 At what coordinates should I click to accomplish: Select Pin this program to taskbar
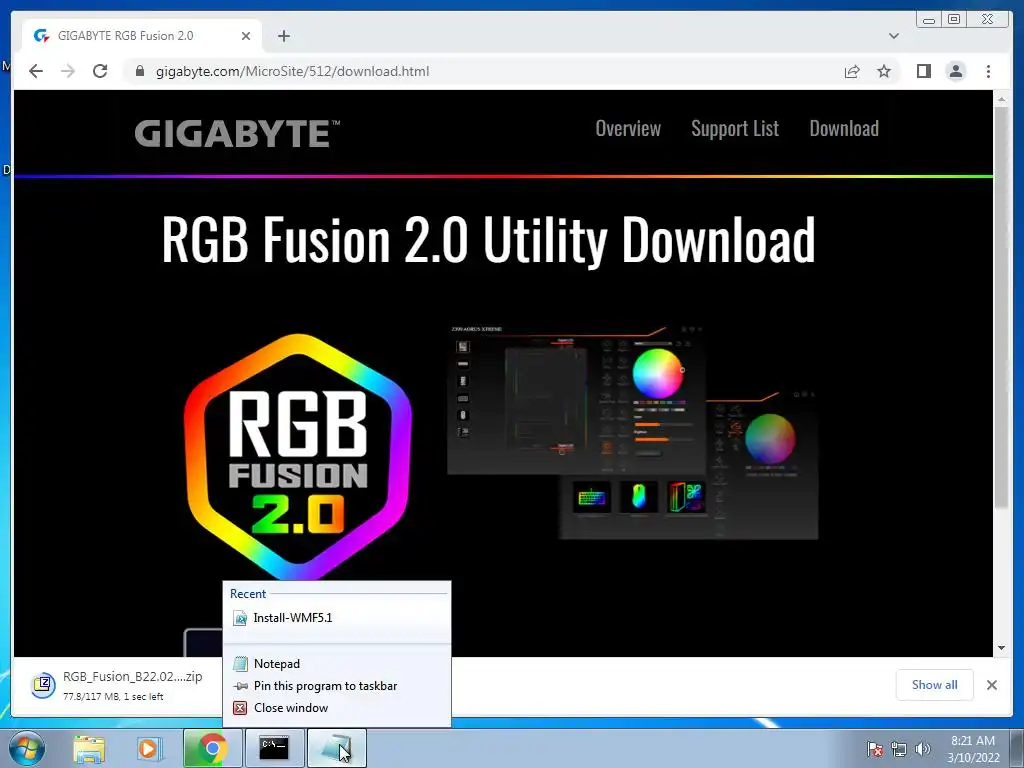click(336, 686)
